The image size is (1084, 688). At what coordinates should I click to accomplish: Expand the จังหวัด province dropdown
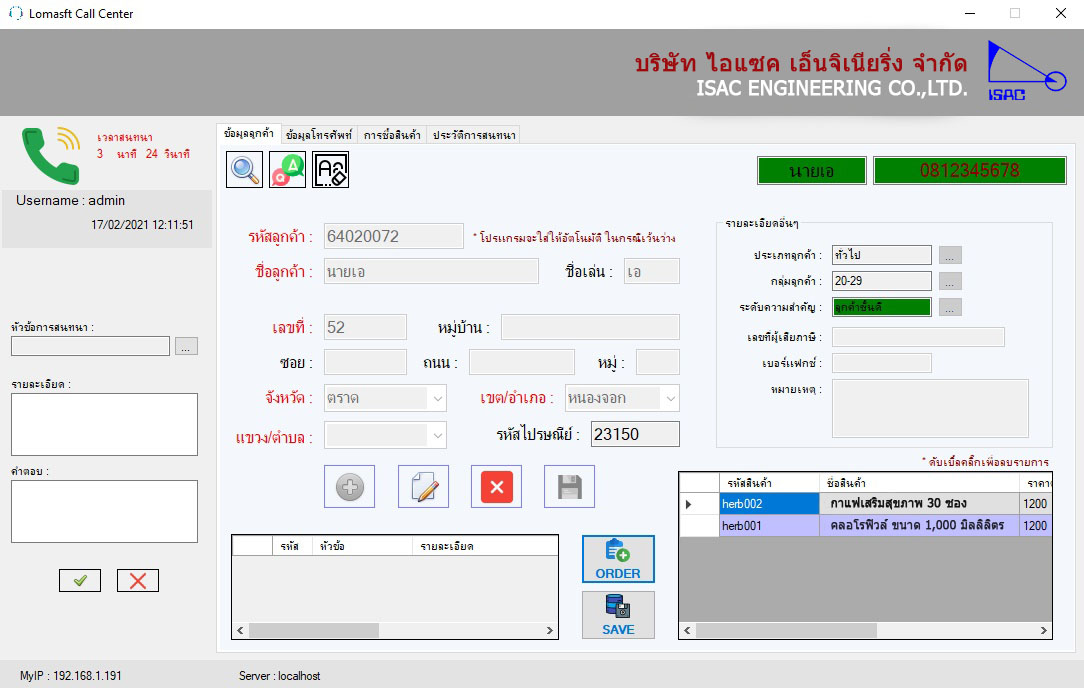click(x=437, y=398)
